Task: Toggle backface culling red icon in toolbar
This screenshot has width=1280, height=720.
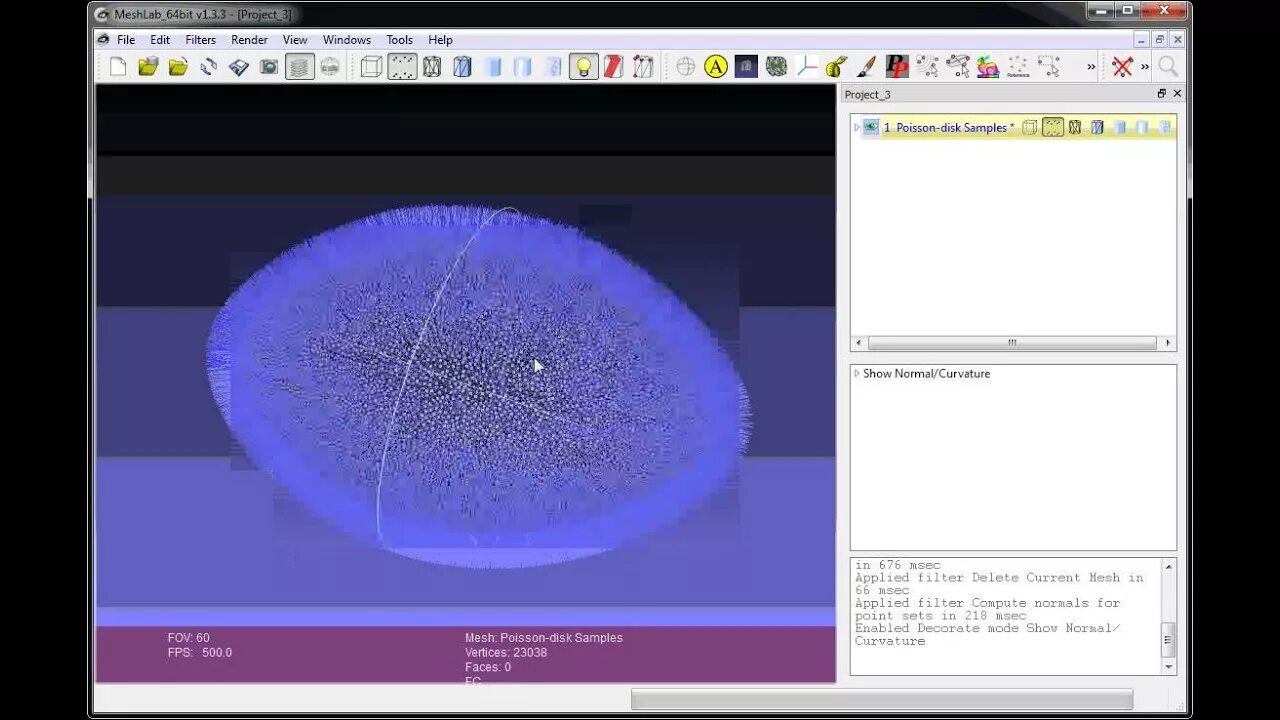Action: [x=612, y=66]
